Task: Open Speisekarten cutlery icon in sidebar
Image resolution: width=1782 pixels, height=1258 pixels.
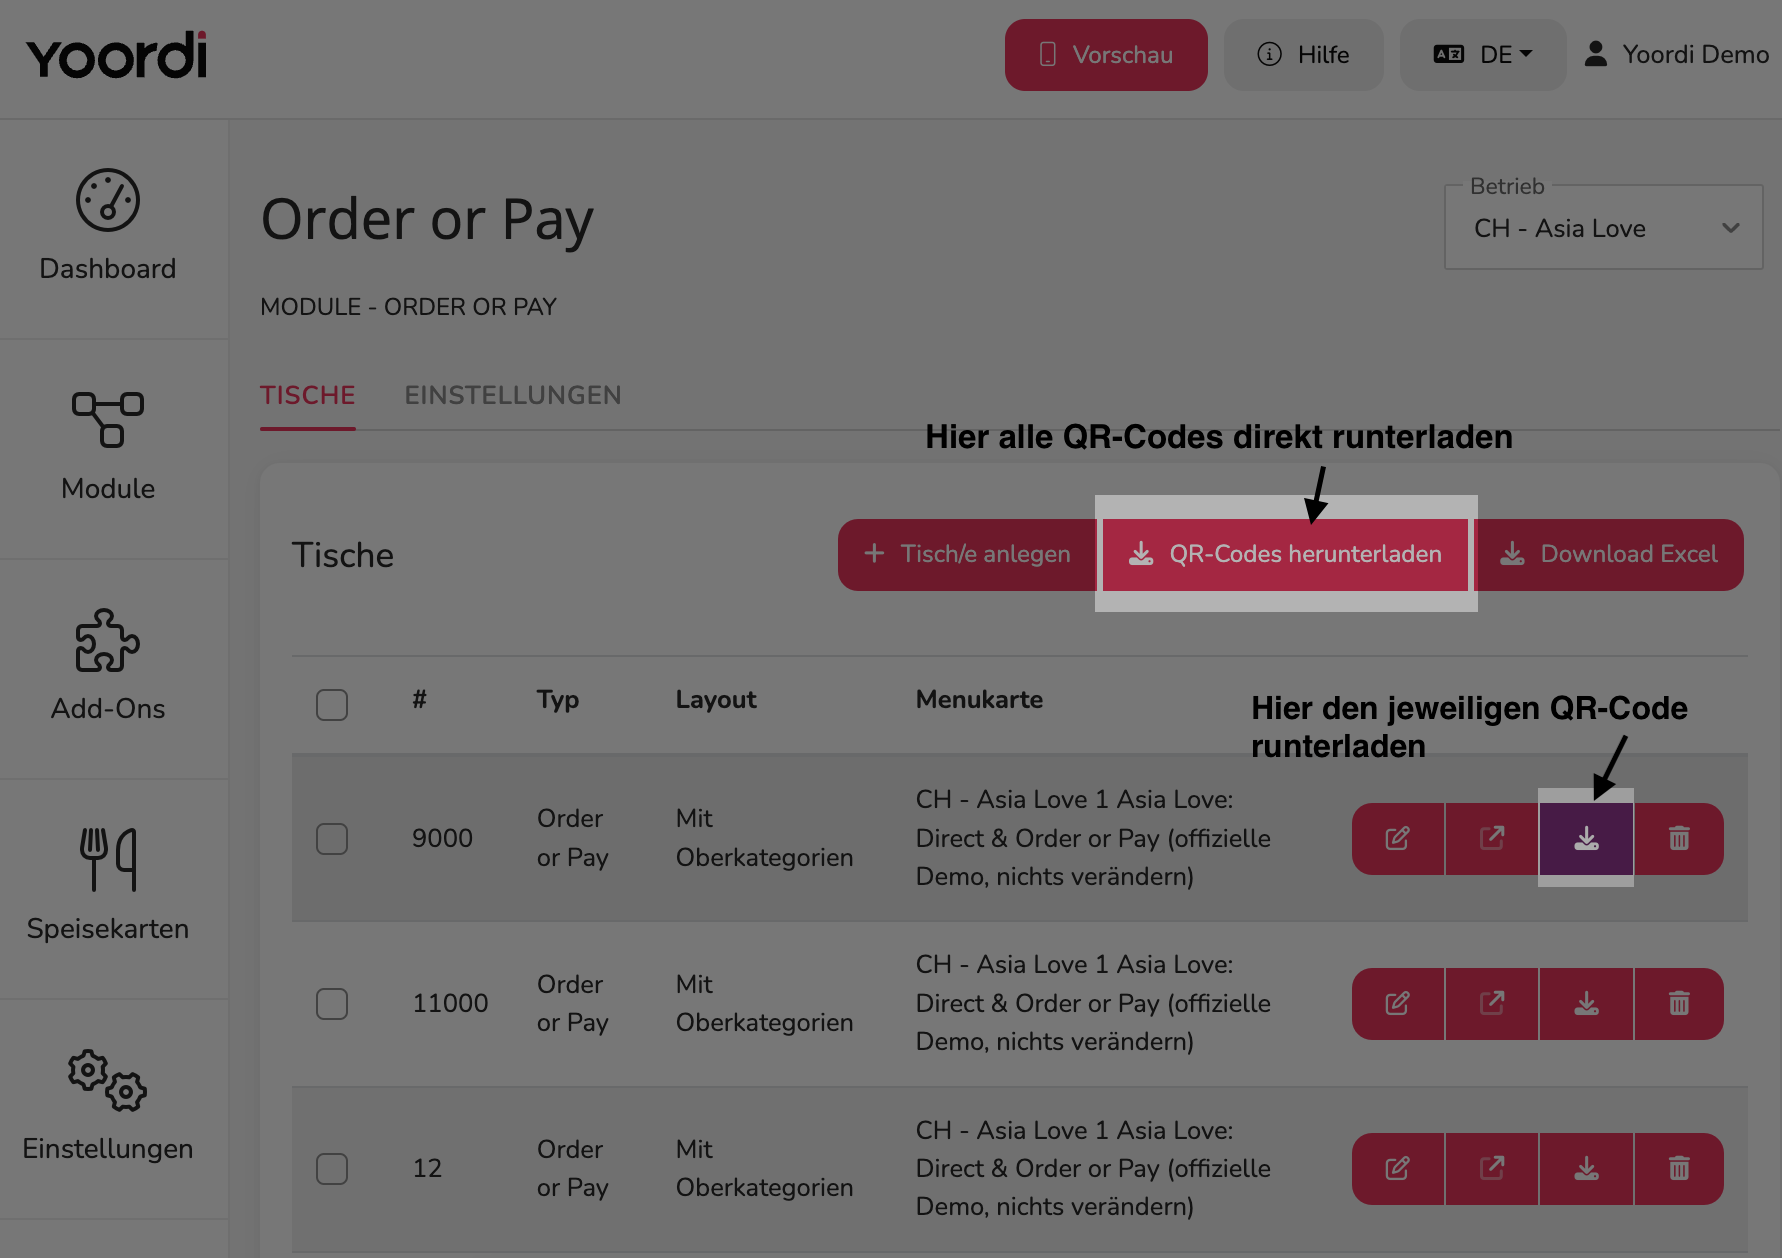Action: coord(108,859)
